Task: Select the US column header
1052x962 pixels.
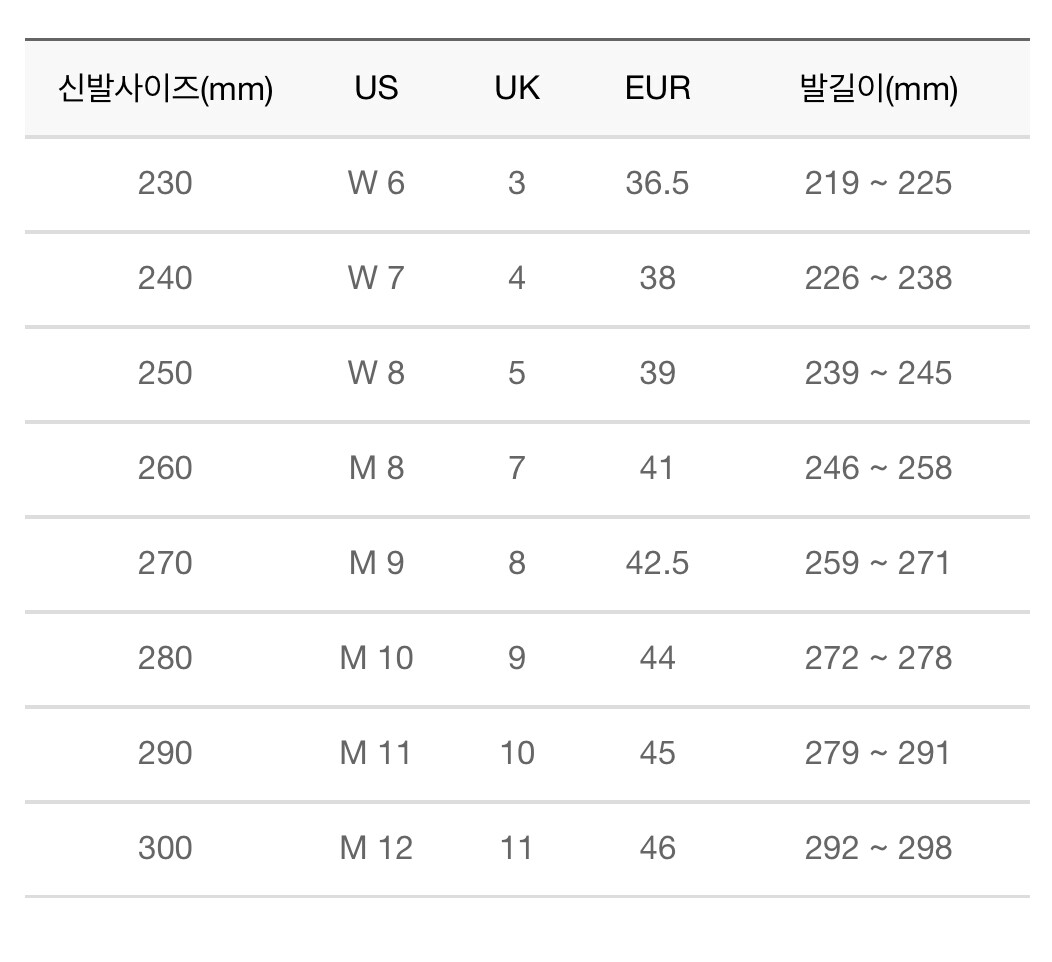Action: pos(376,89)
